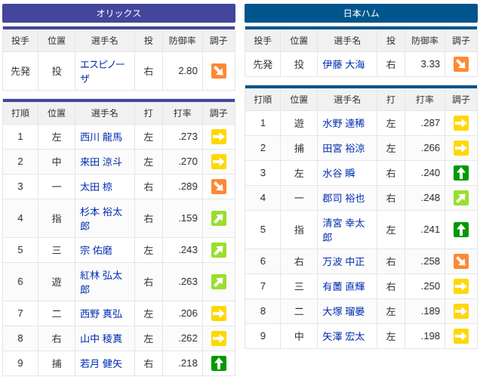The width and height of the screenshot is (480, 380).
Task: Click batting average .159 for 杉本
Action: click(x=188, y=218)
